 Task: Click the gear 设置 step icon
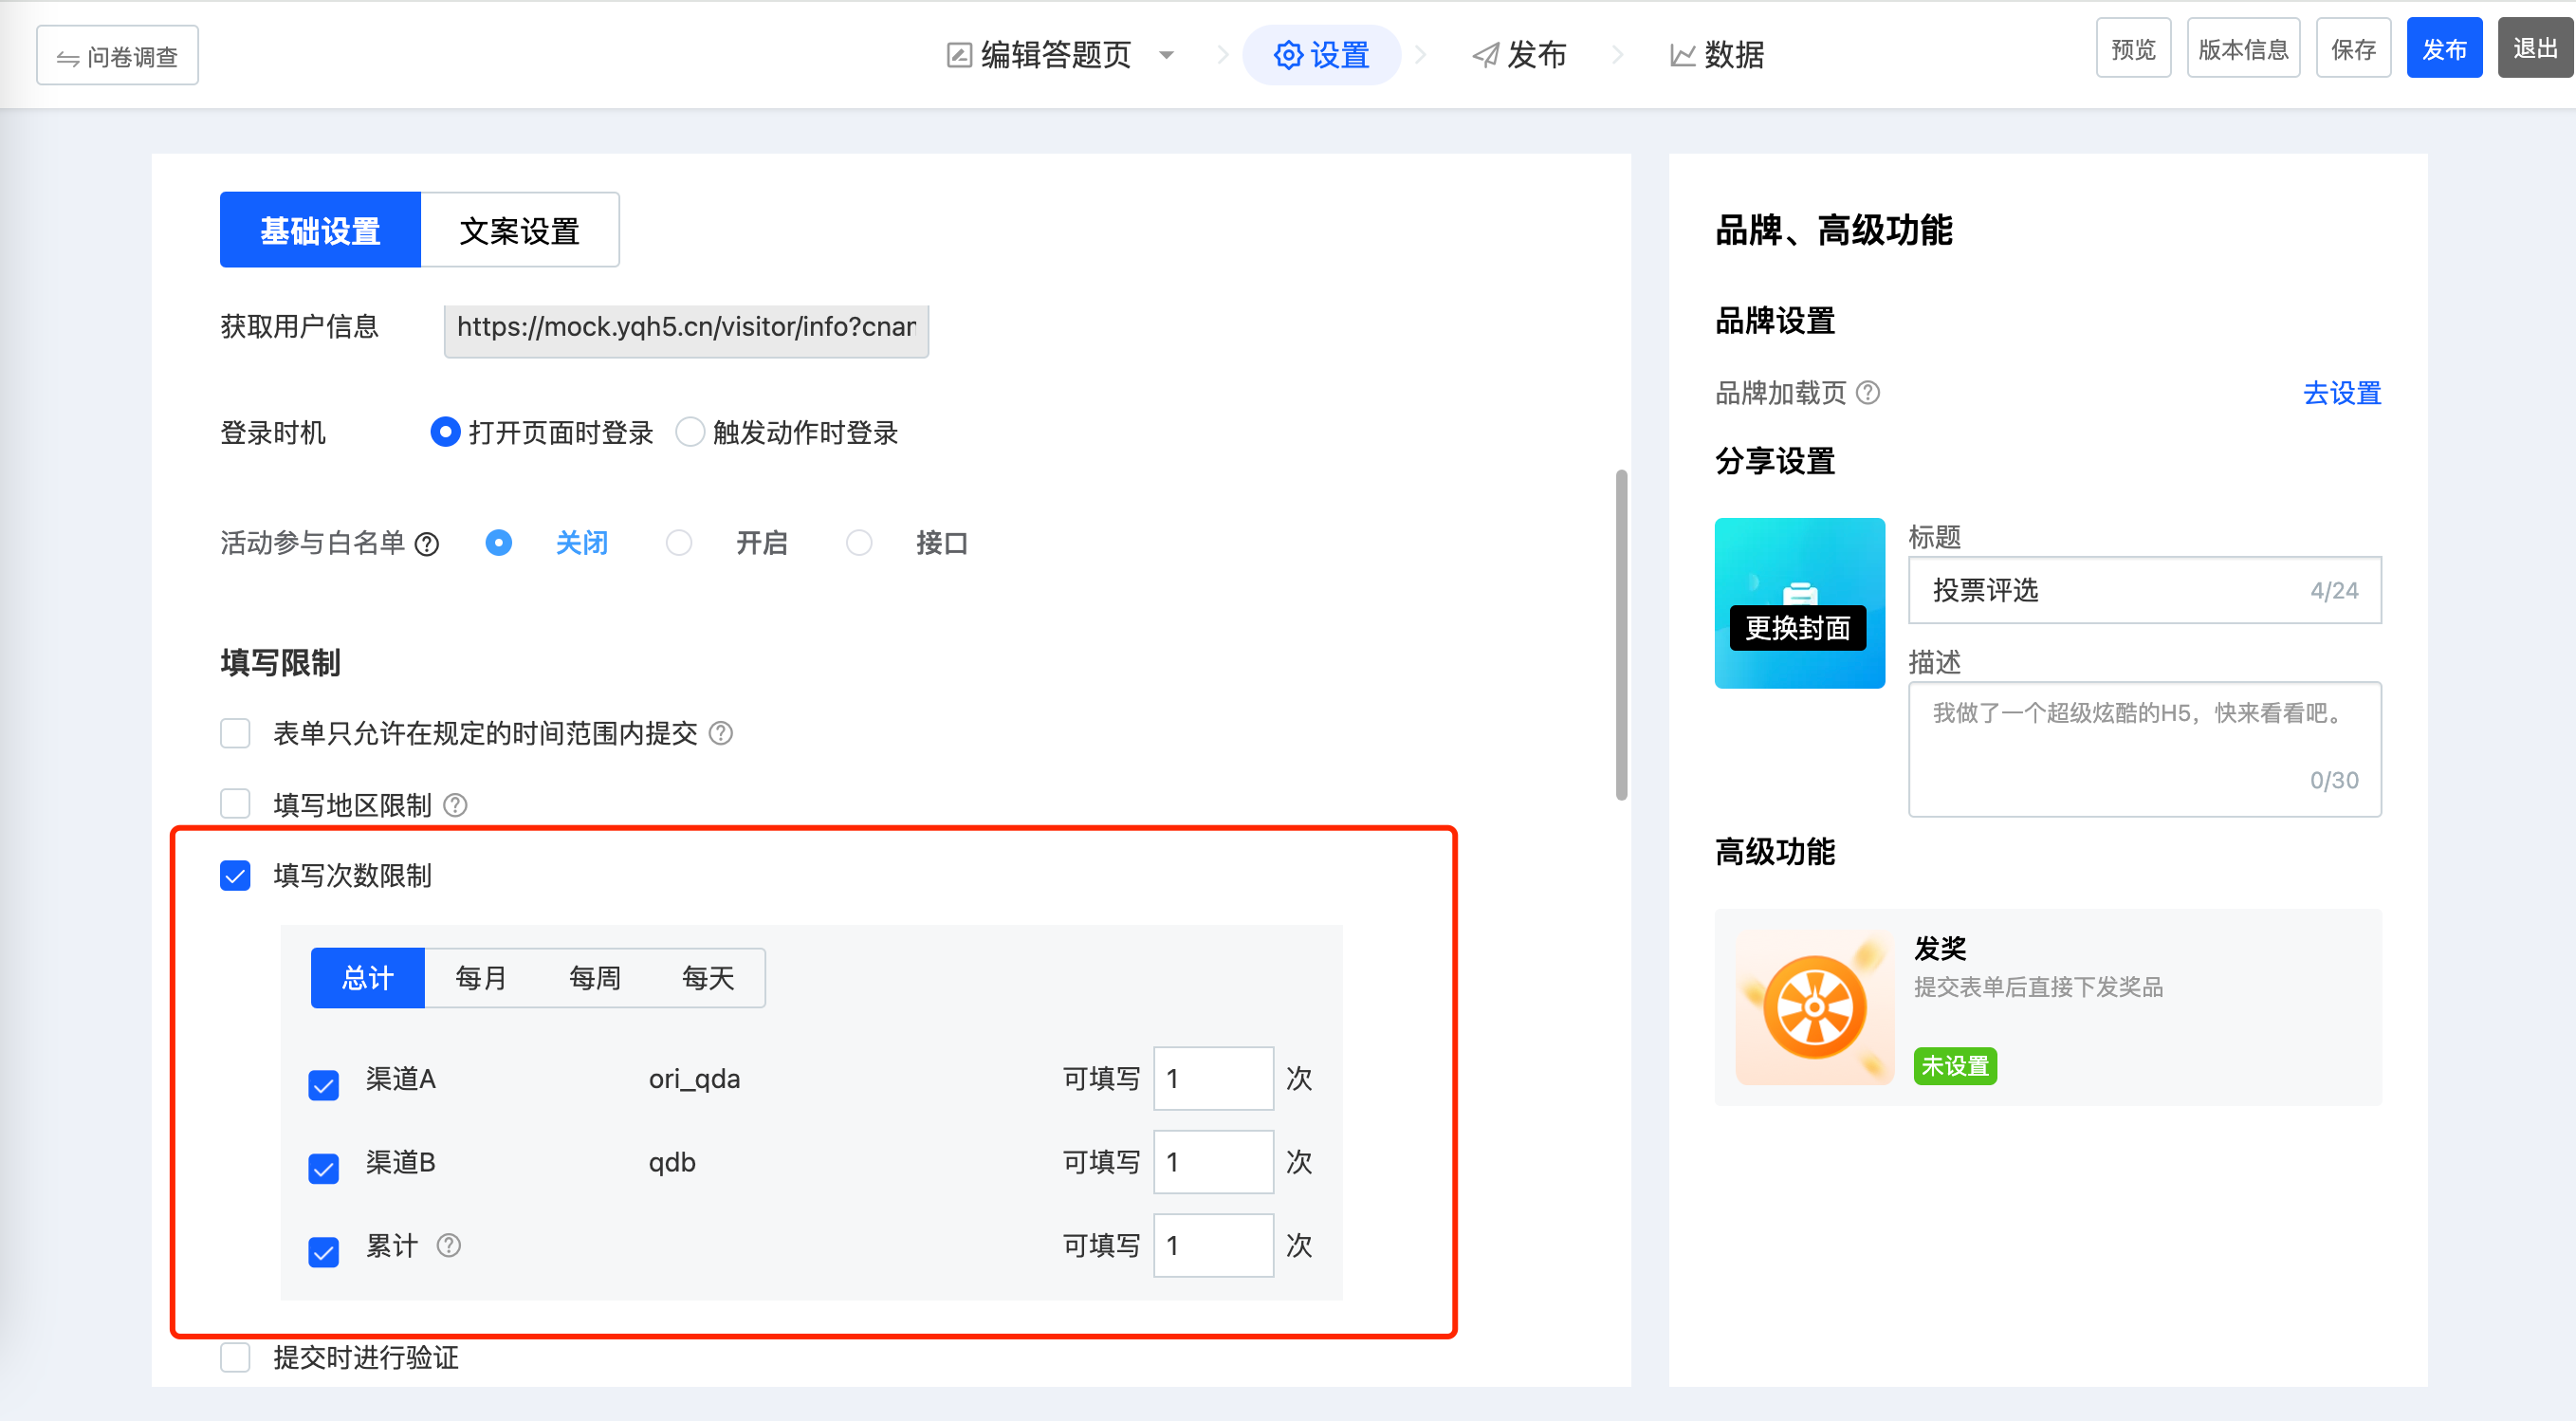click(1288, 55)
